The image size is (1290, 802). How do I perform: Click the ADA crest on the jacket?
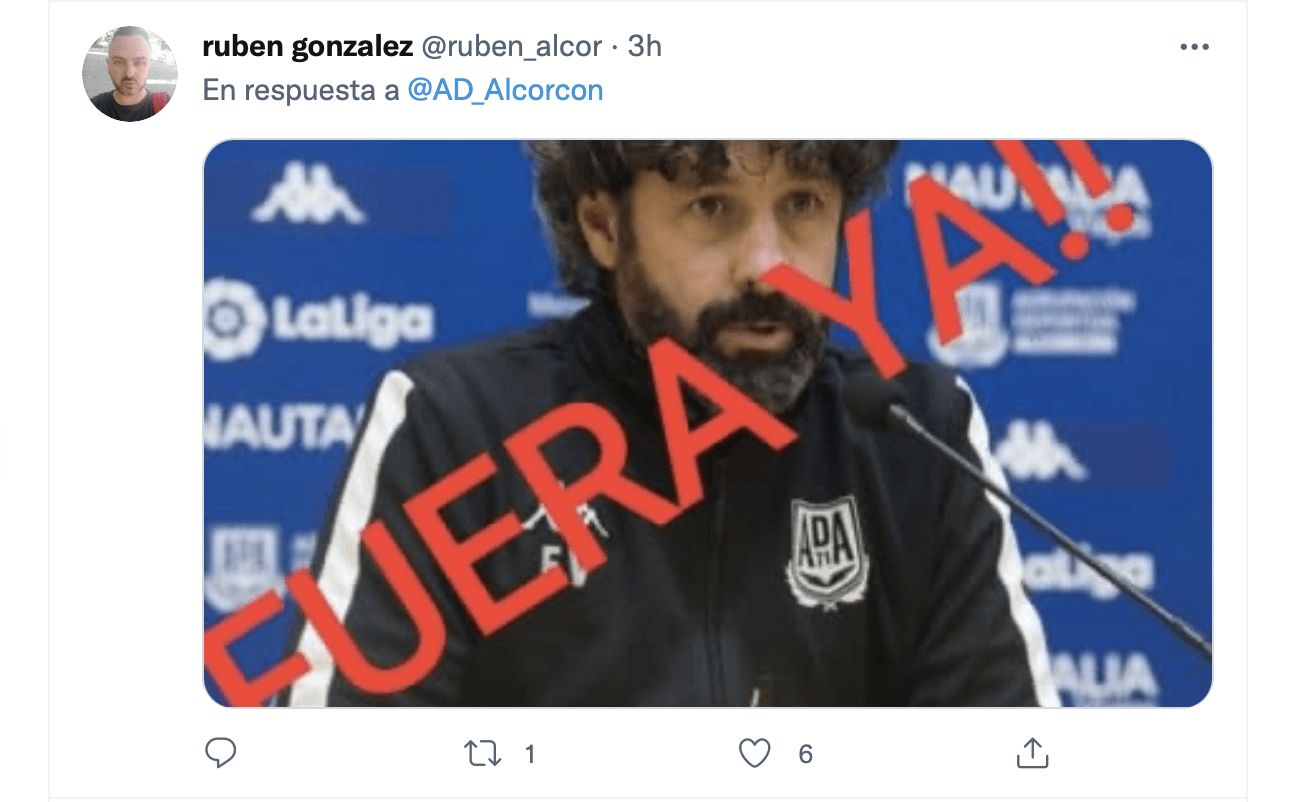point(827,552)
